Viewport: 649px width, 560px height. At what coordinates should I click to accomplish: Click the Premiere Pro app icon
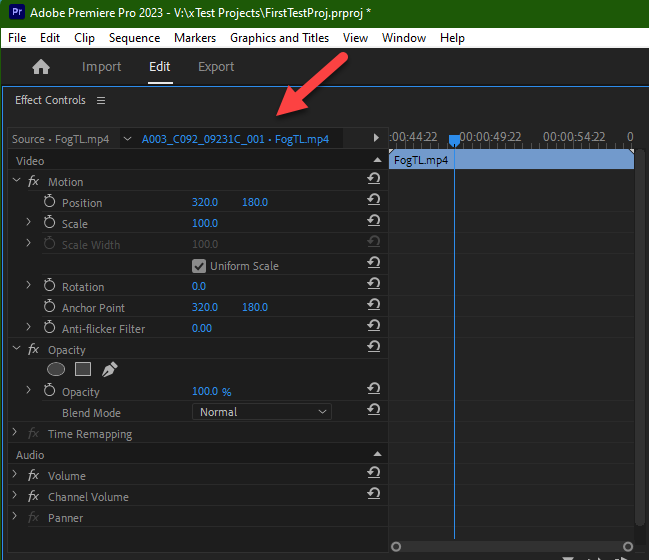[x=17, y=12]
